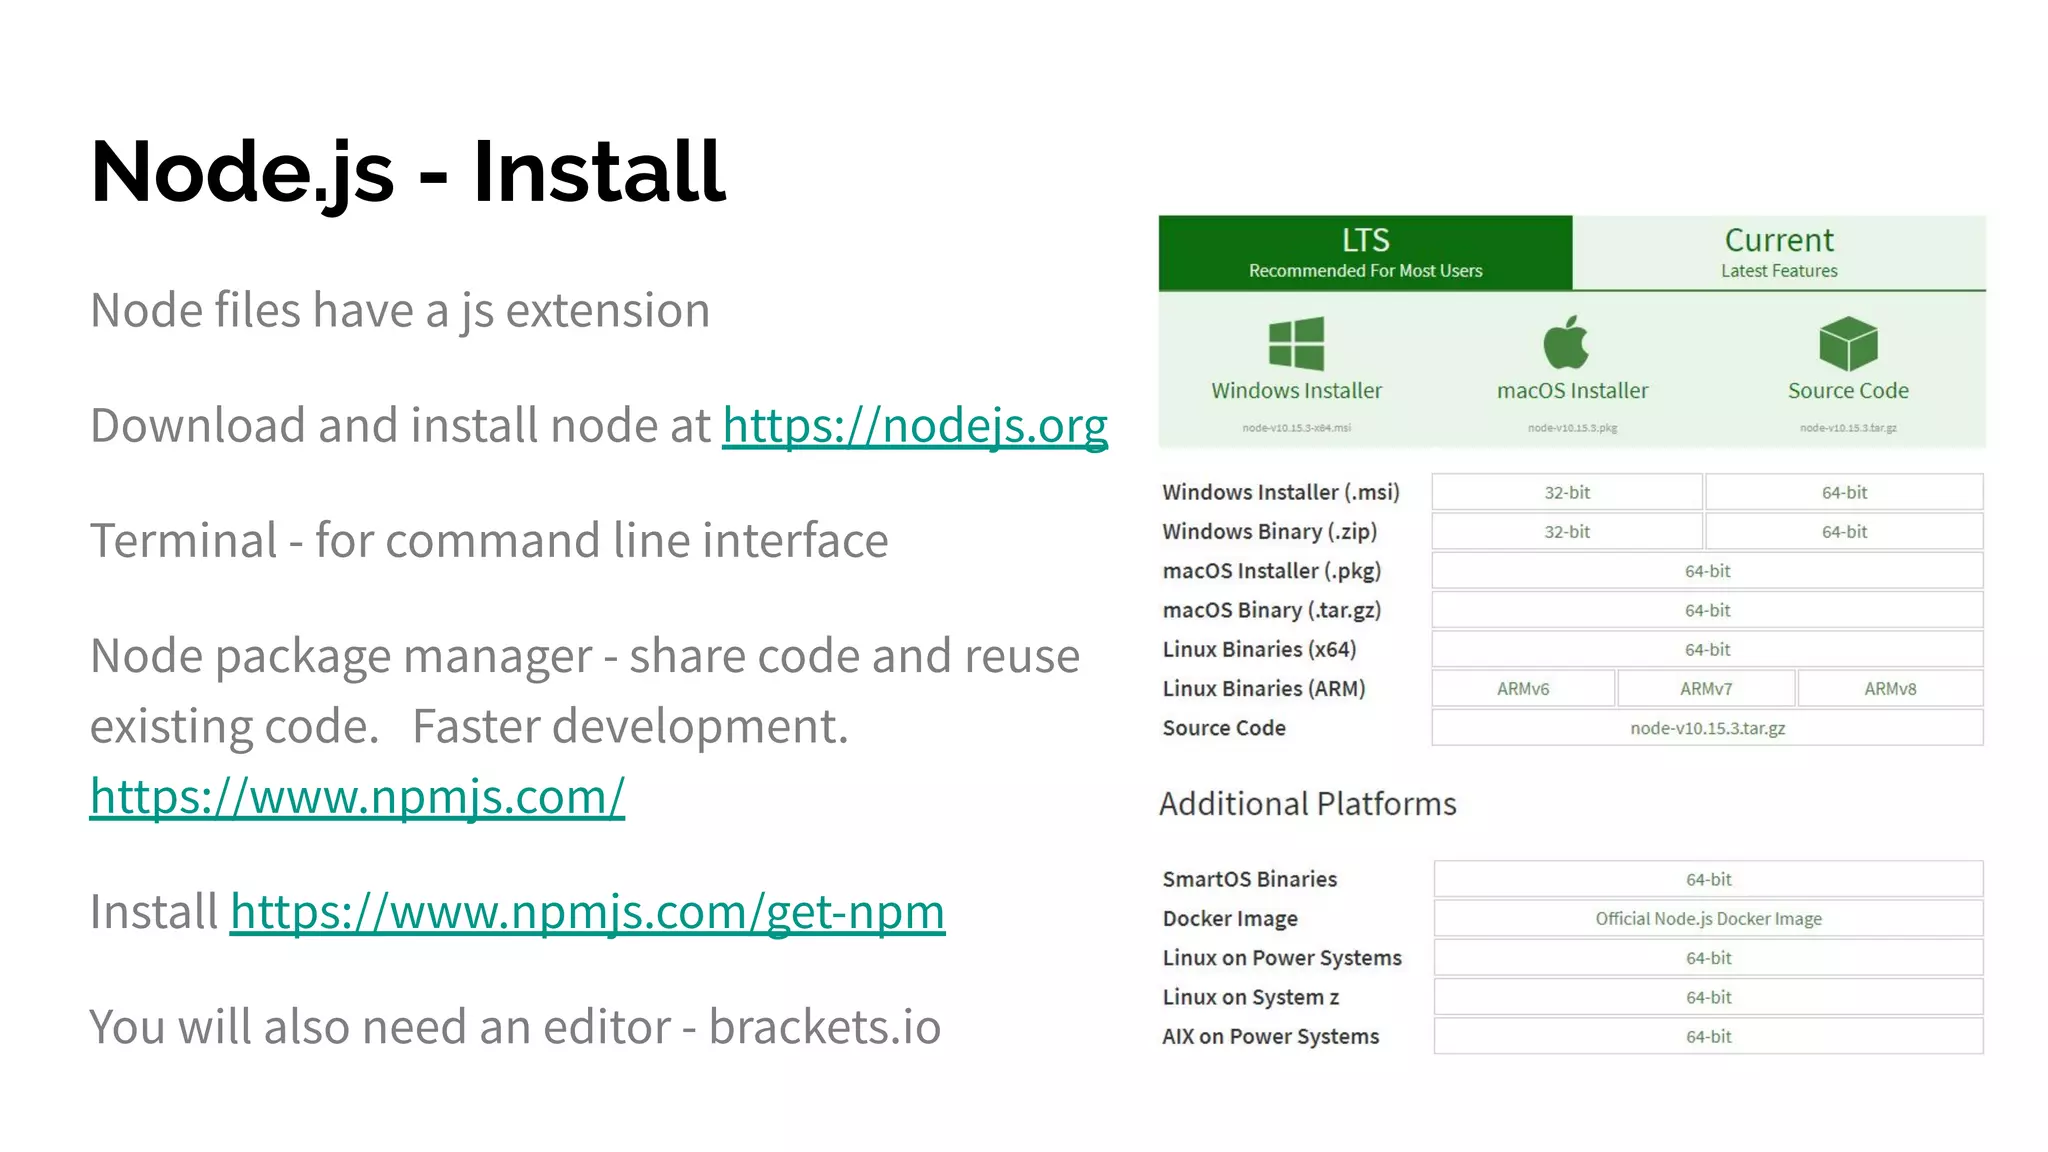The image size is (2048, 1152).
Task: Select the ARMv6 Linux binary
Action: 1523,689
